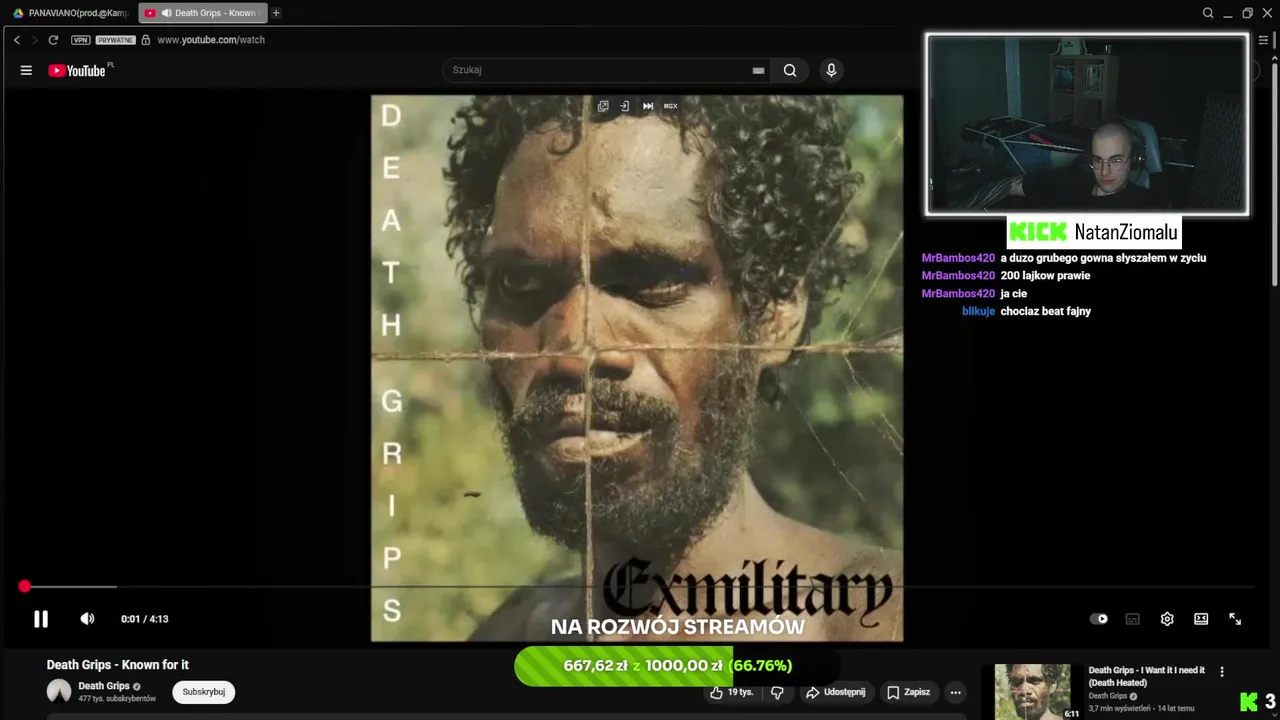
Task: Click chat message 'chociaz beat fajny'
Action: [1045, 311]
